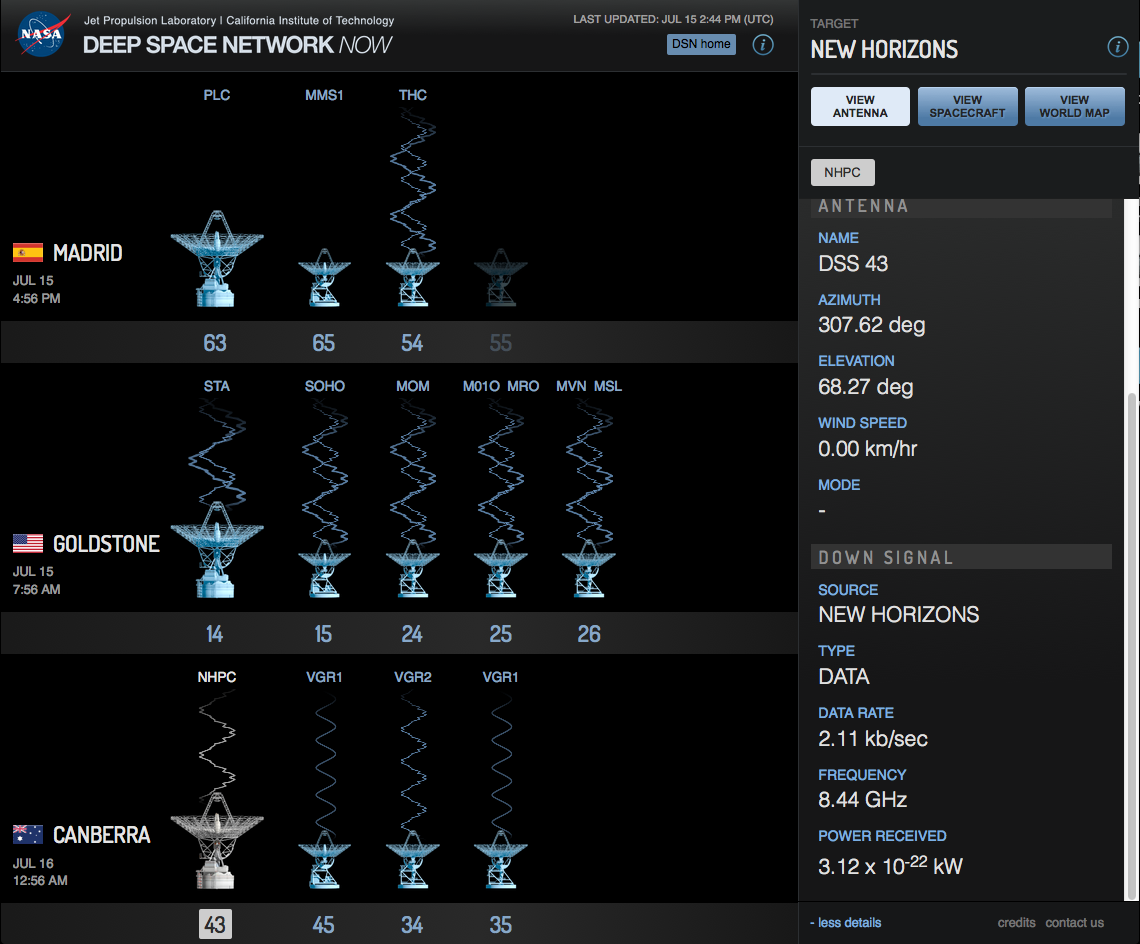Click the NHPC tag button in the panel
Image resolution: width=1140 pixels, height=944 pixels.
[x=843, y=172]
